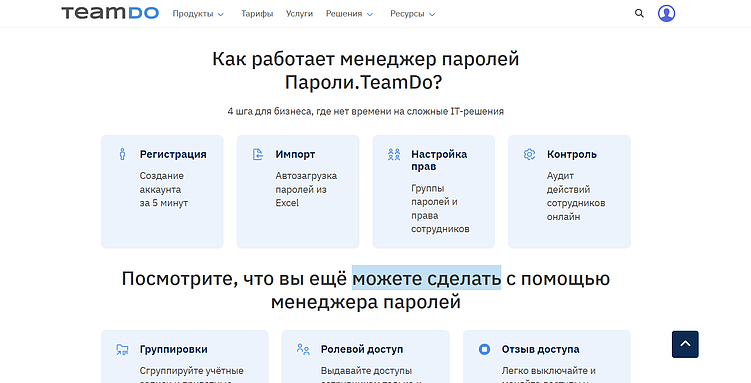Click the heading 'Как работает менеджер паролей'
The image size is (751, 383).
[366, 59]
